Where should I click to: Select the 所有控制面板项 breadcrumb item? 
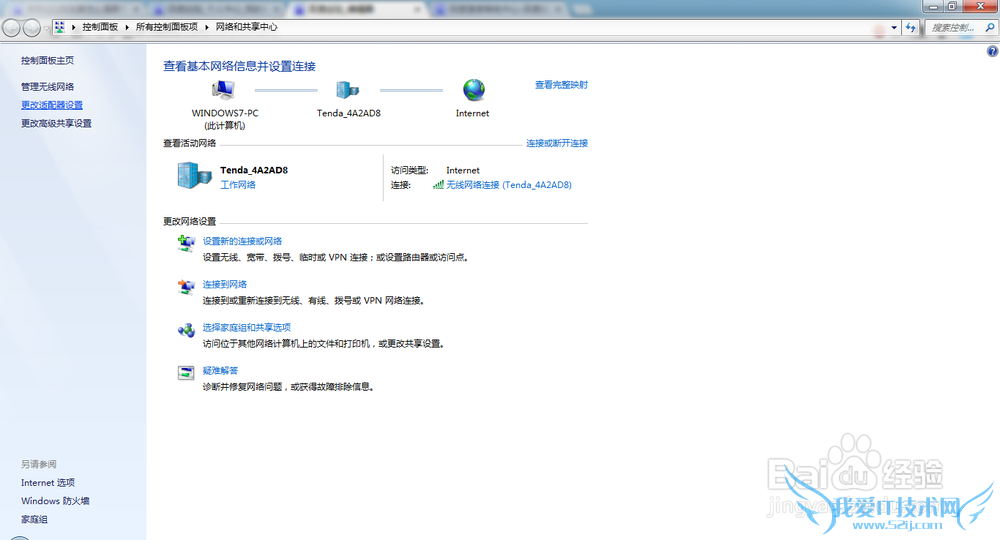[x=166, y=27]
